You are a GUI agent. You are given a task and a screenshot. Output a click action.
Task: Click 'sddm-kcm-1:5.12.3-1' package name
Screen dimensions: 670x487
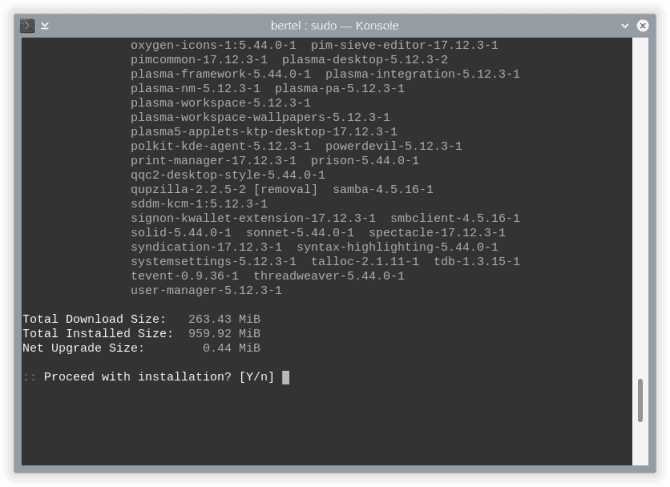[199, 204]
